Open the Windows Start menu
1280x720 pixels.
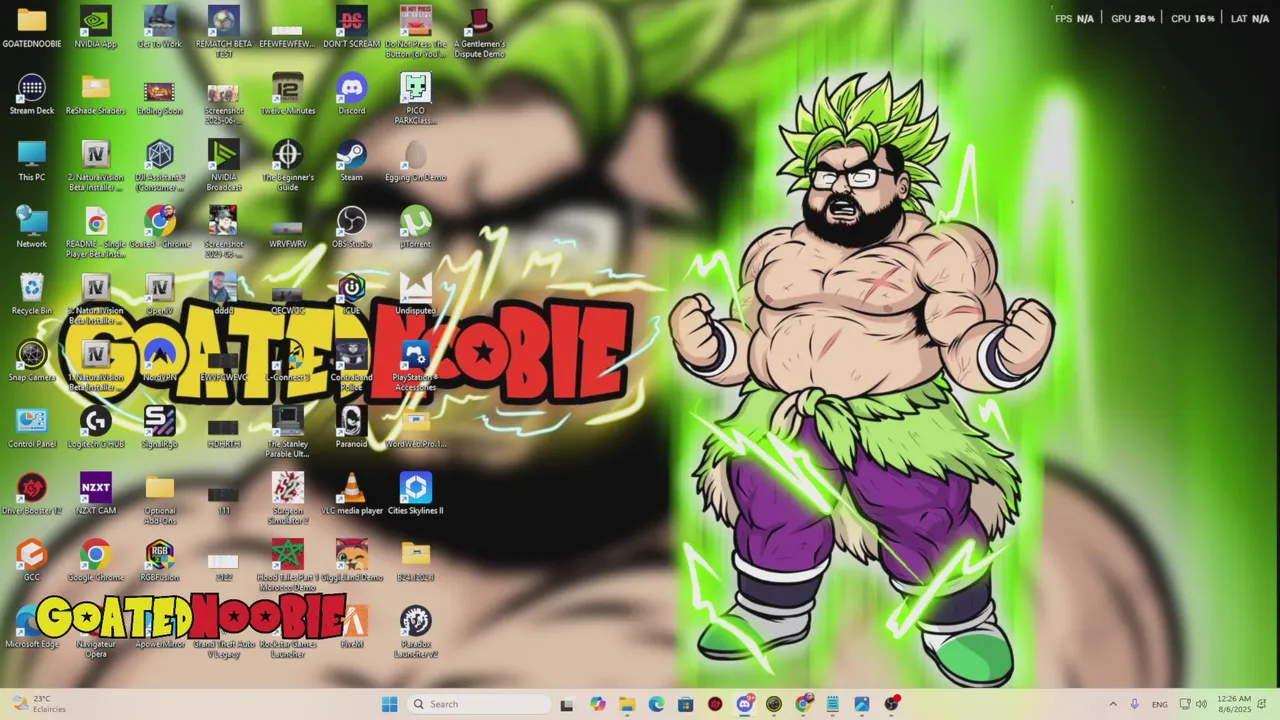pos(389,704)
